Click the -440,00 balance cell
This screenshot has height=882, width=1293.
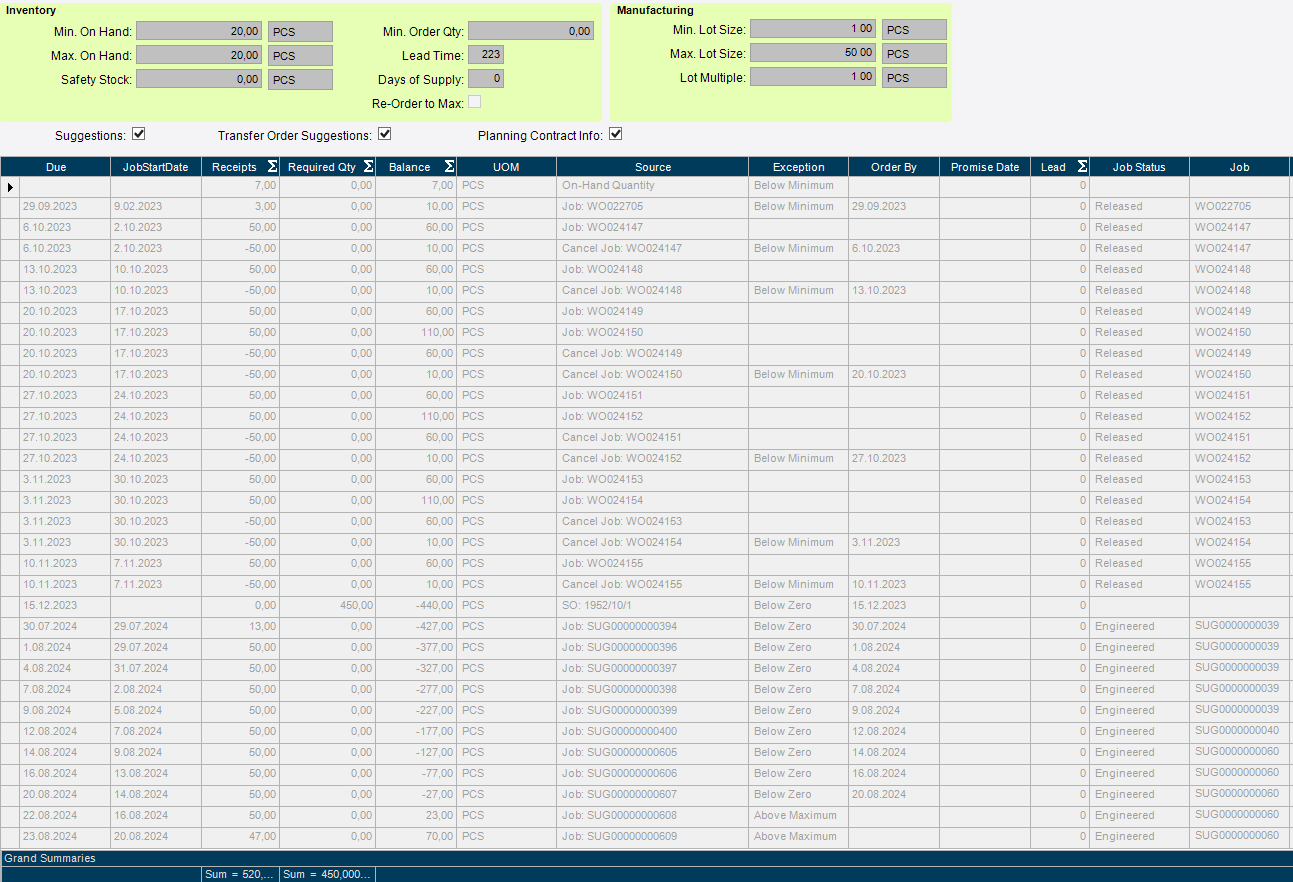(x=416, y=606)
